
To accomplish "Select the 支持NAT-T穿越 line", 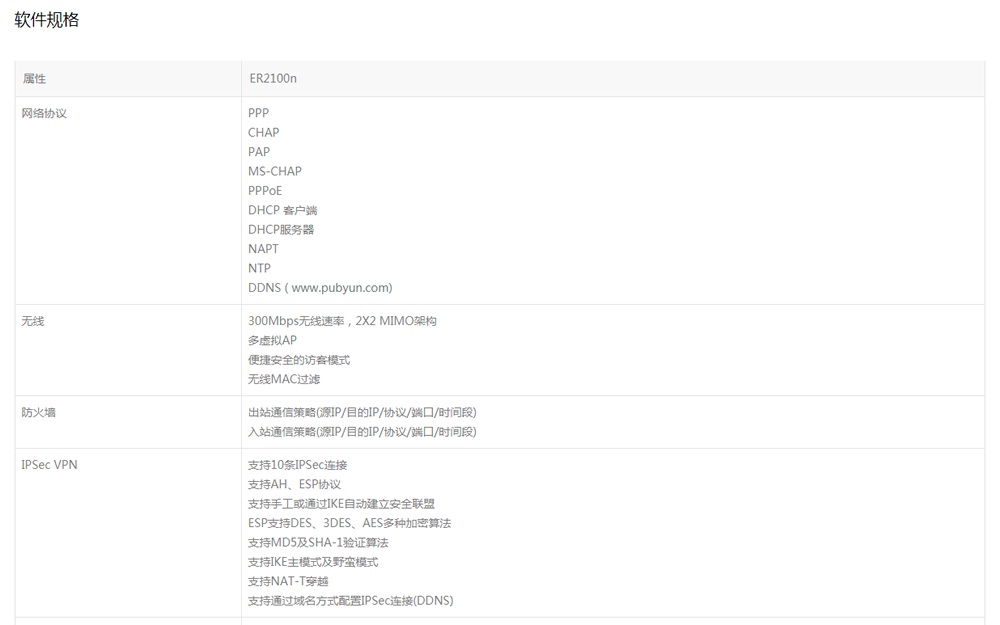I will pos(288,582).
